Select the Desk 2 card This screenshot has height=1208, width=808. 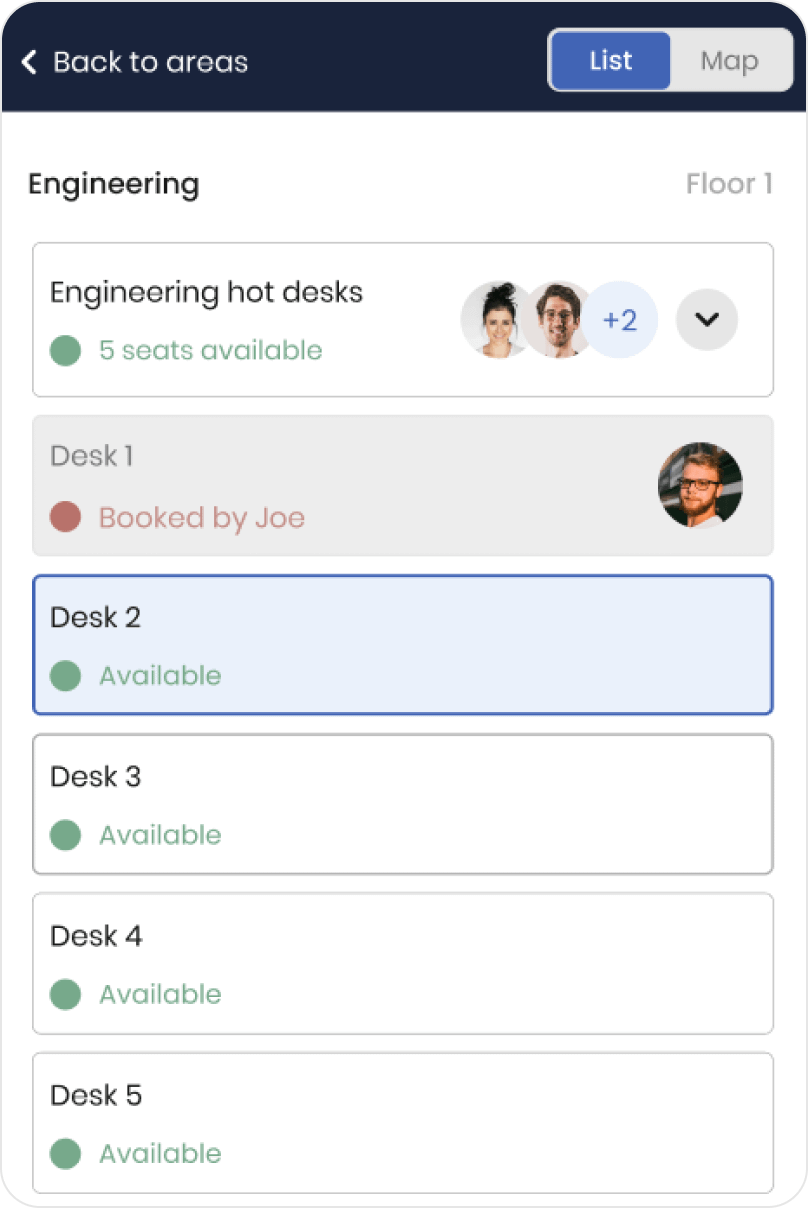(403, 645)
